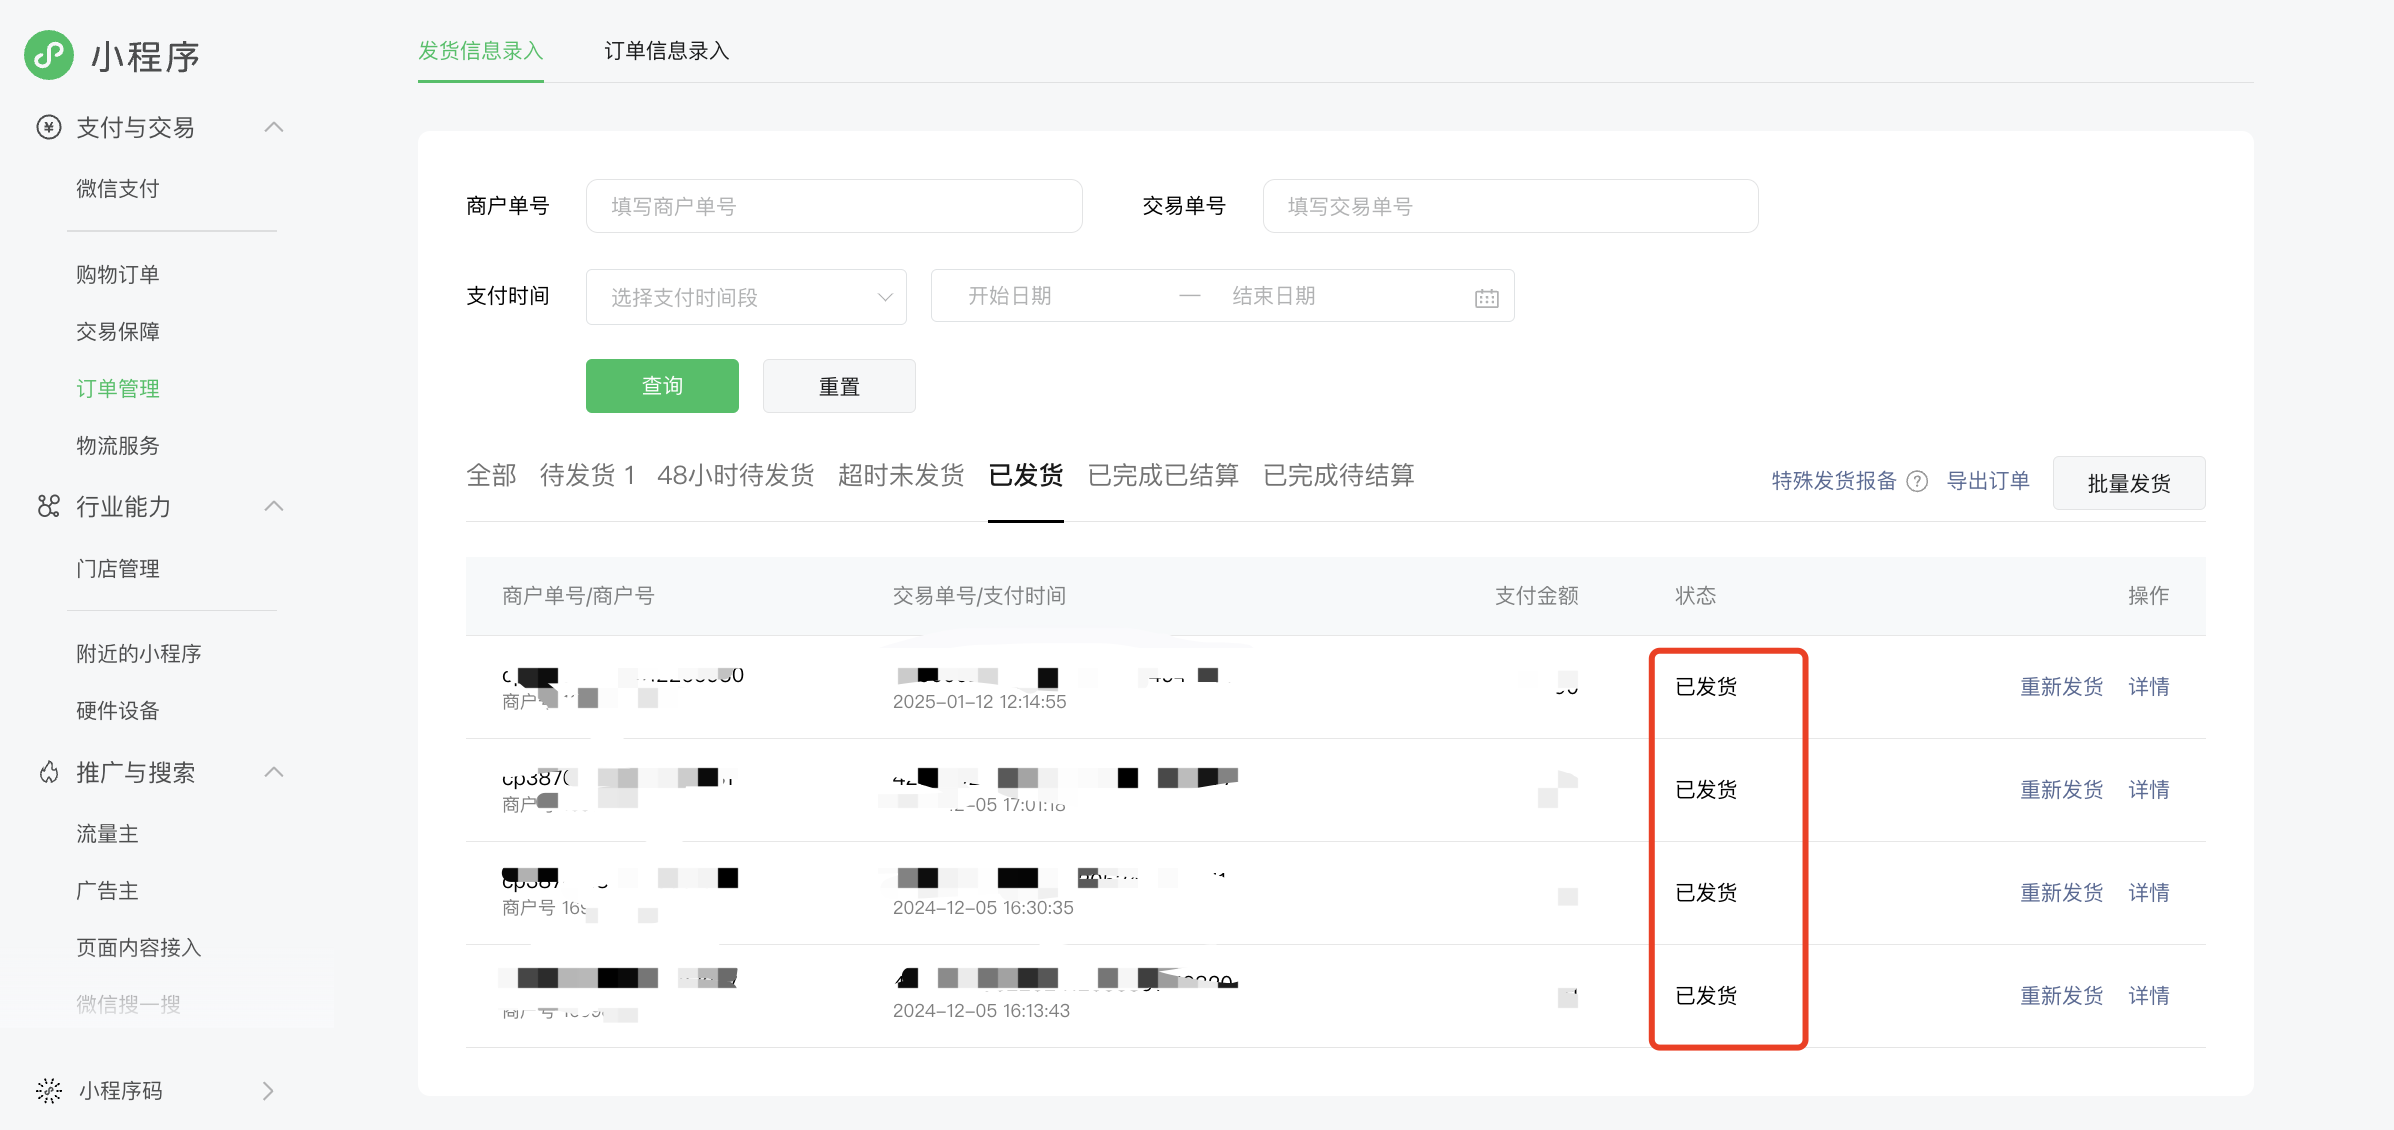Viewport: 2394px width, 1130px height.
Task: Select the 待发货 1 filter tab
Action: 587,475
